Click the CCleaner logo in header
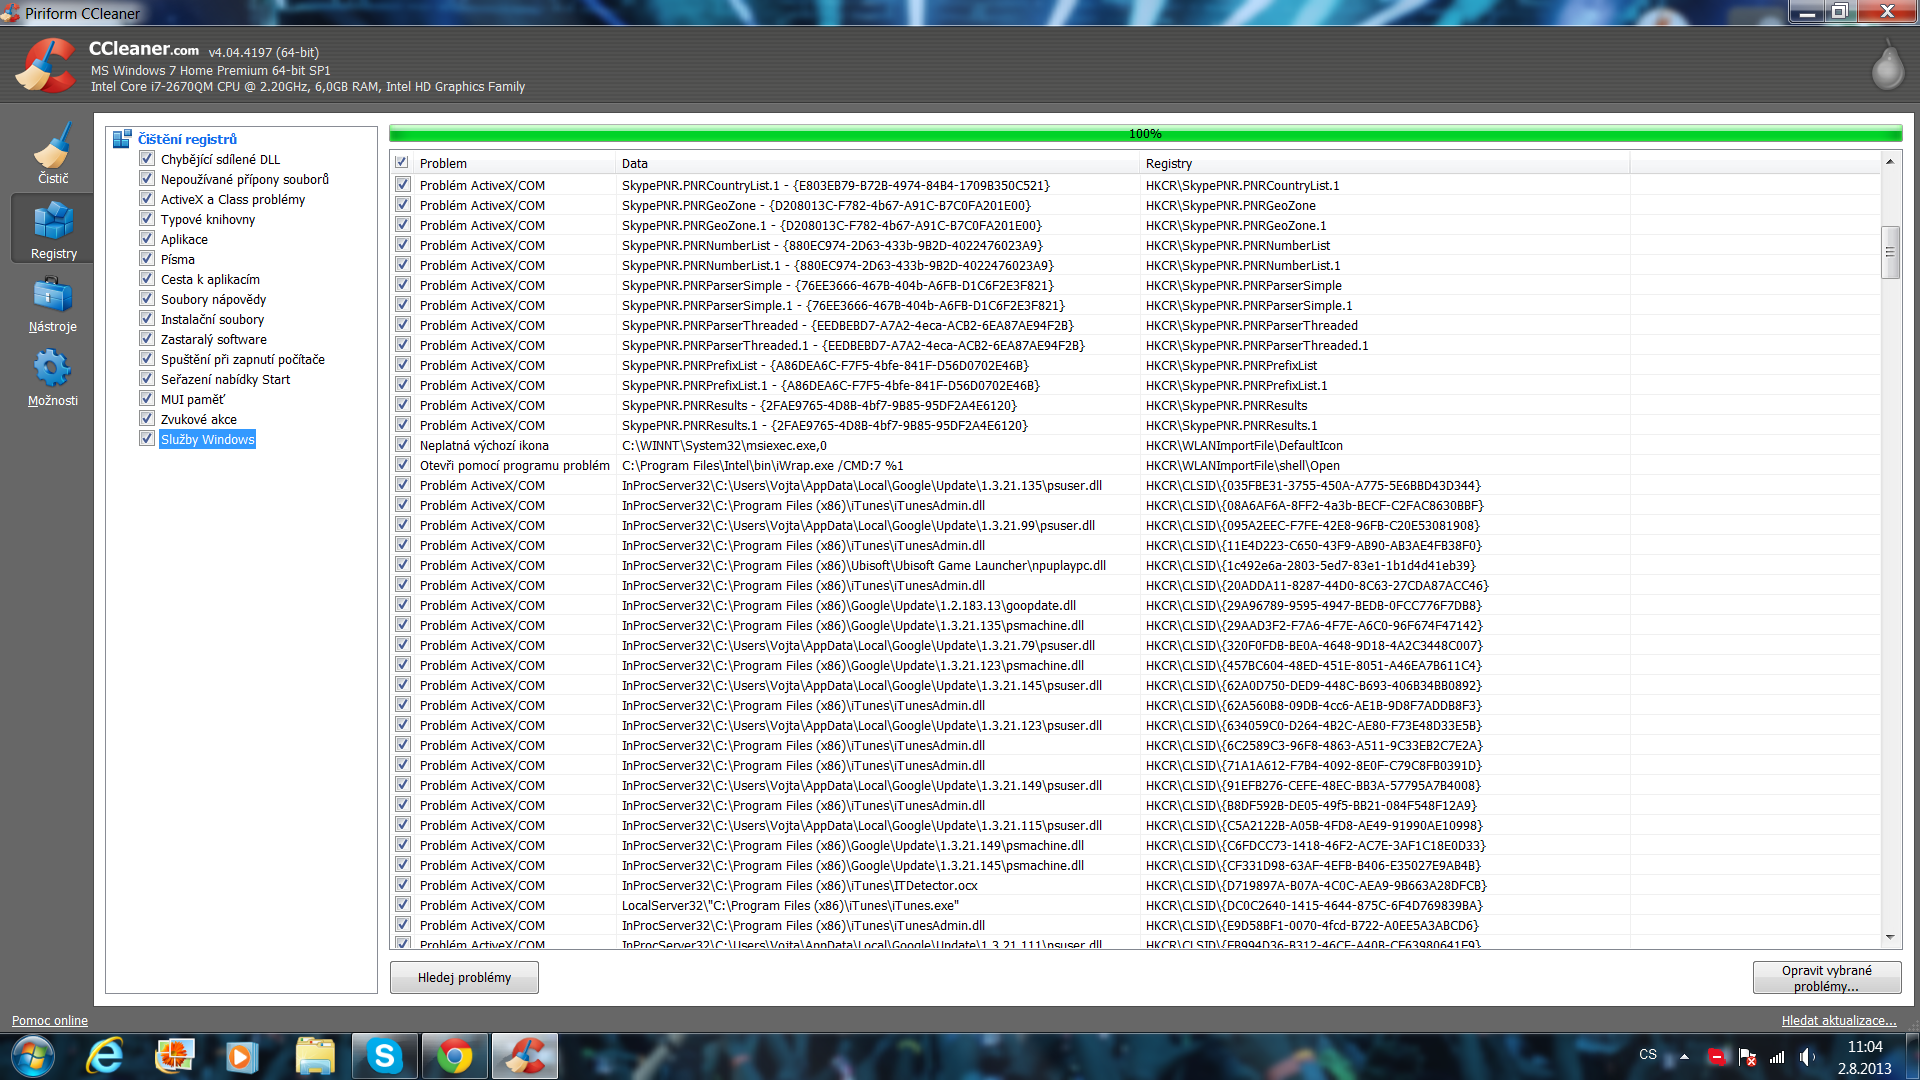 pos(45,66)
